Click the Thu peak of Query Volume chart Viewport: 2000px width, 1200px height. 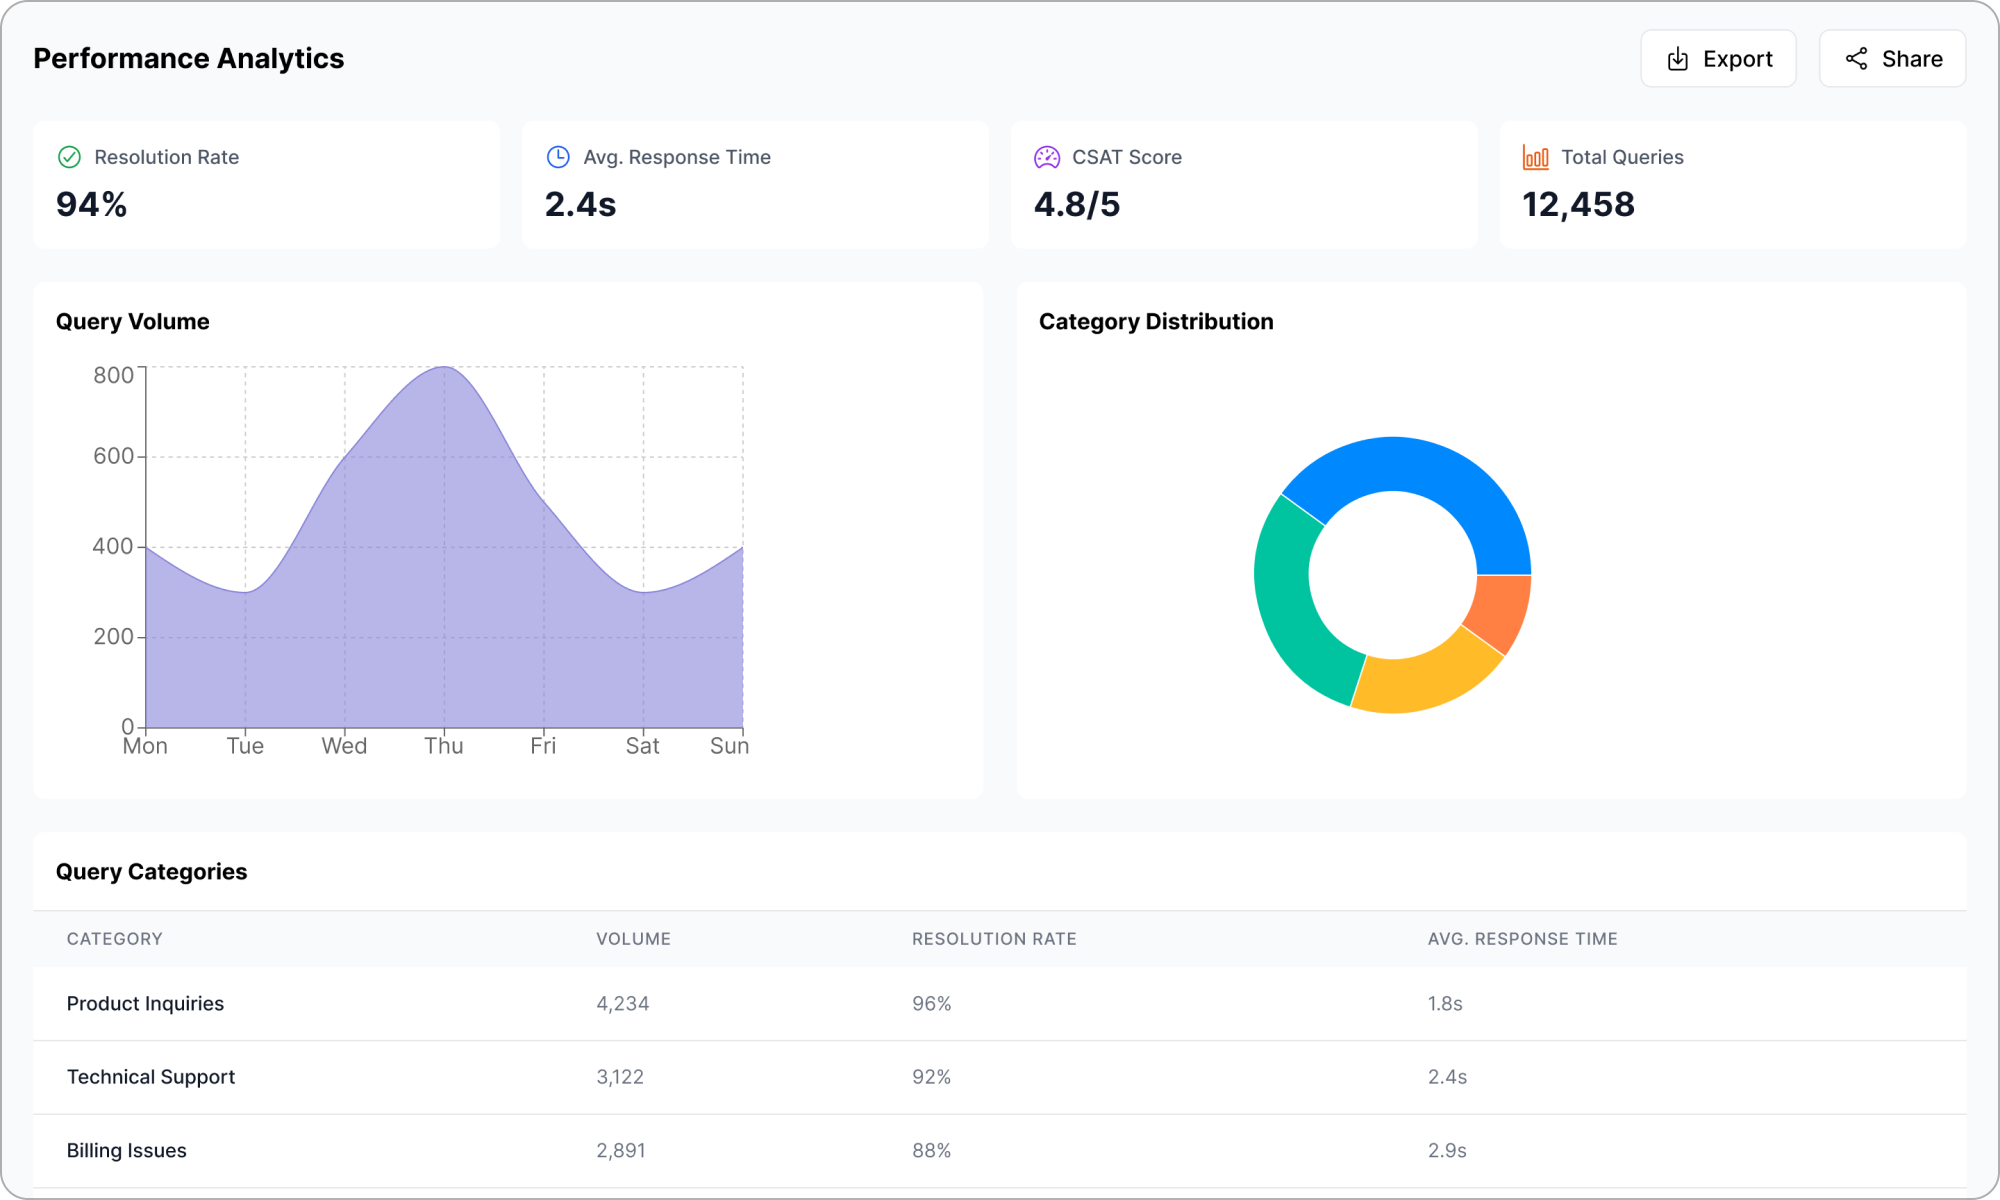(x=444, y=368)
